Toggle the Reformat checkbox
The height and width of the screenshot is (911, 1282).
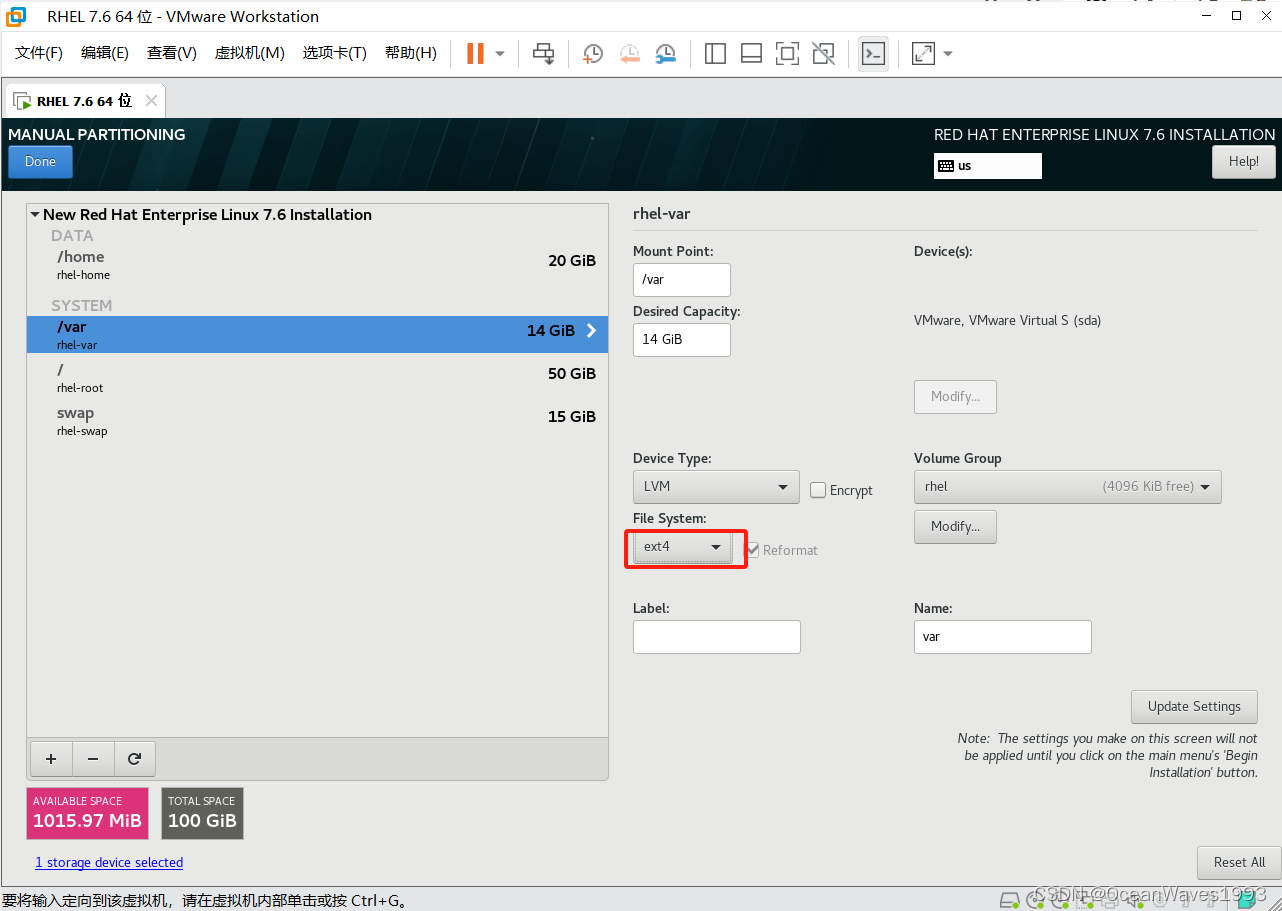(753, 550)
